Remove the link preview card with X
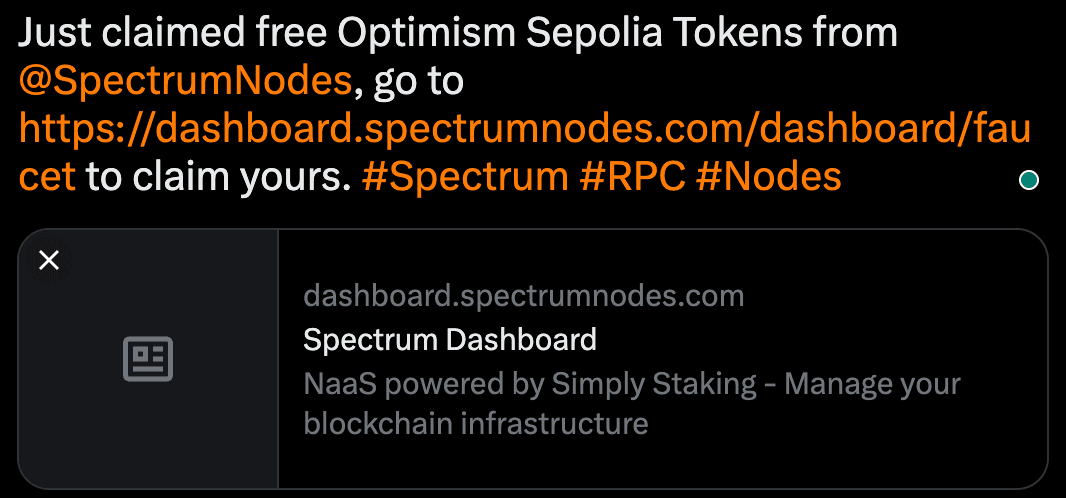 coord(49,261)
